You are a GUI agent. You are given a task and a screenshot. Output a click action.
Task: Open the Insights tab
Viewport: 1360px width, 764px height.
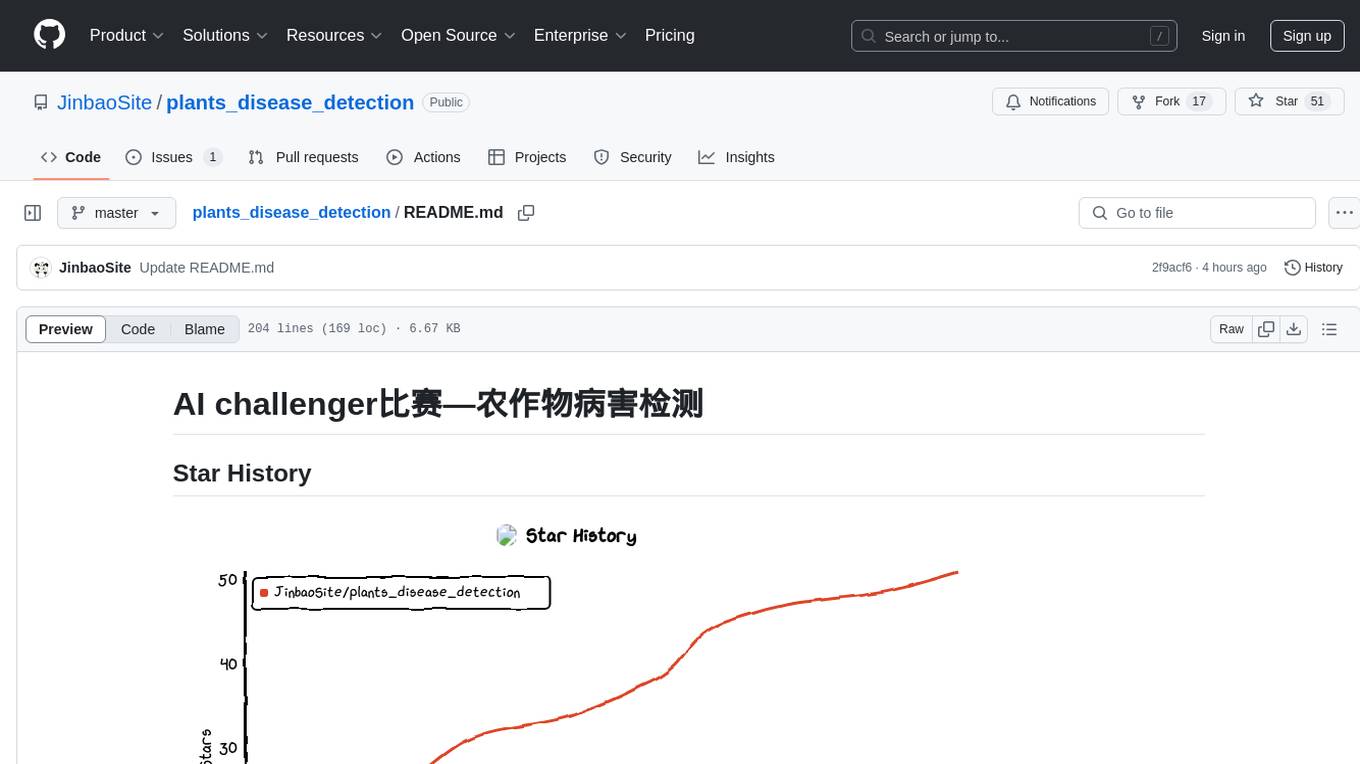coord(736,157)
